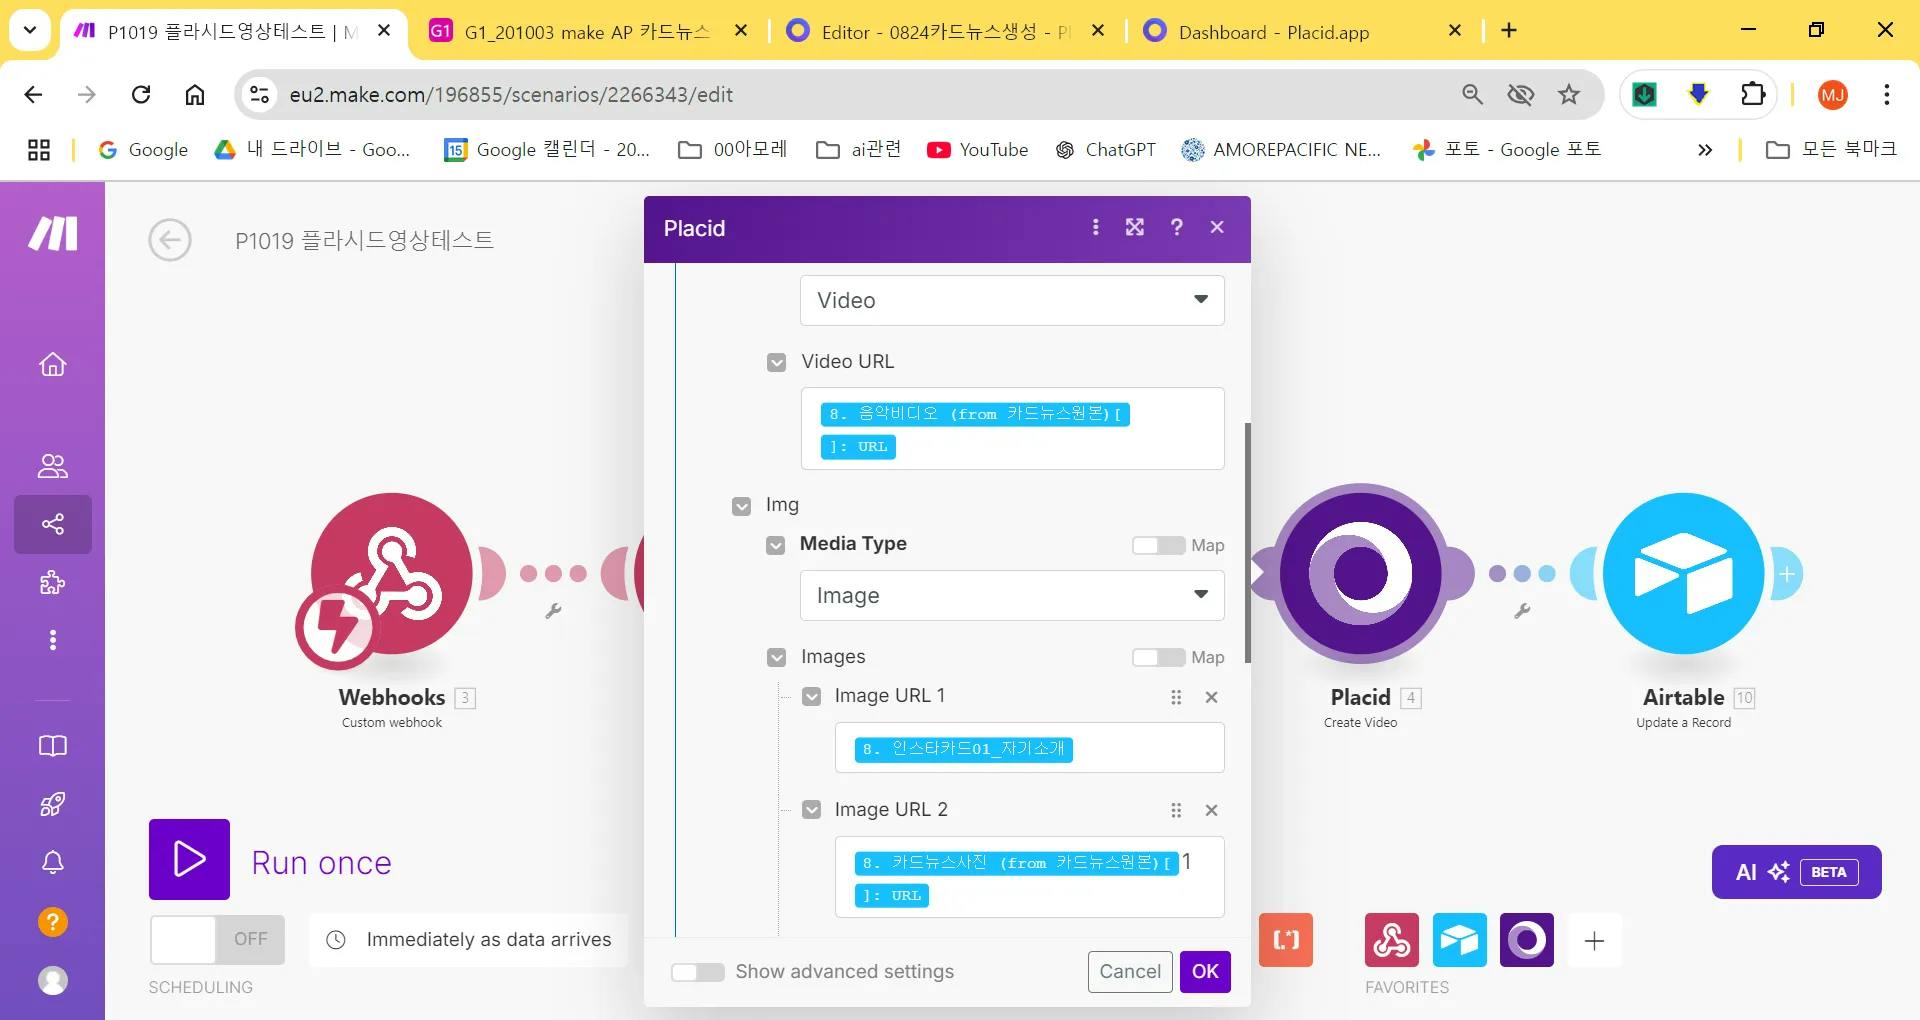
Task: Open Scenarios share icon in sidebar
Action: tap(53, 524)
